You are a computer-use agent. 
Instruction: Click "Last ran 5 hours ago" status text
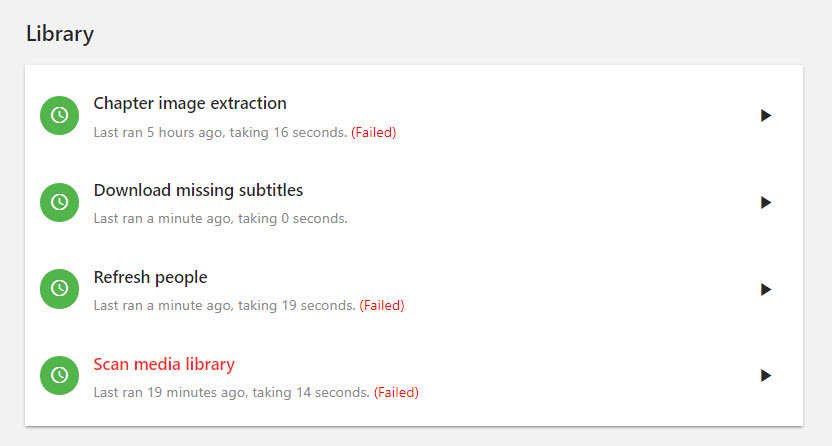158,132
